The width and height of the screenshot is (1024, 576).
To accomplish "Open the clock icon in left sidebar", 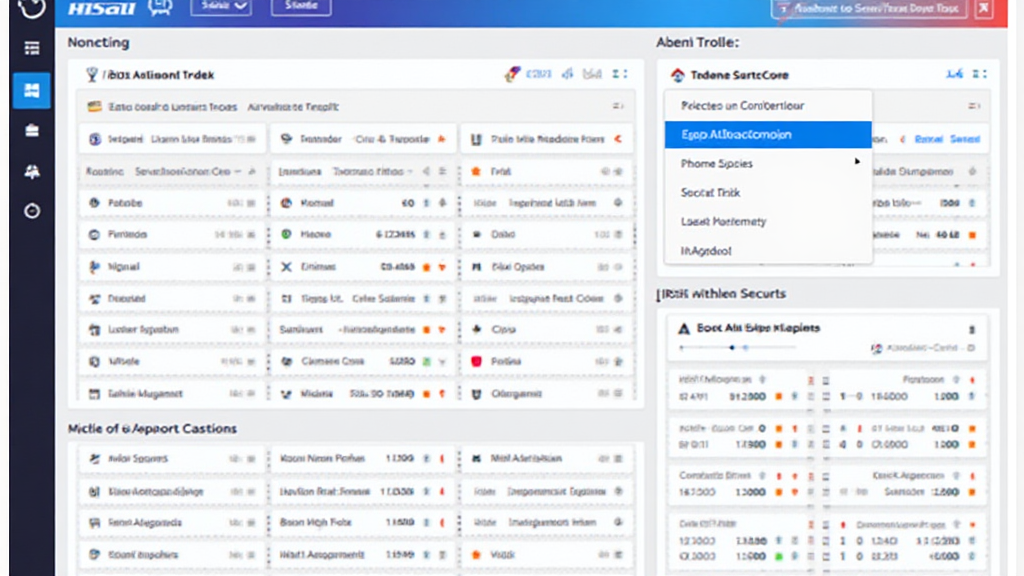I will (x=32, y=211).
